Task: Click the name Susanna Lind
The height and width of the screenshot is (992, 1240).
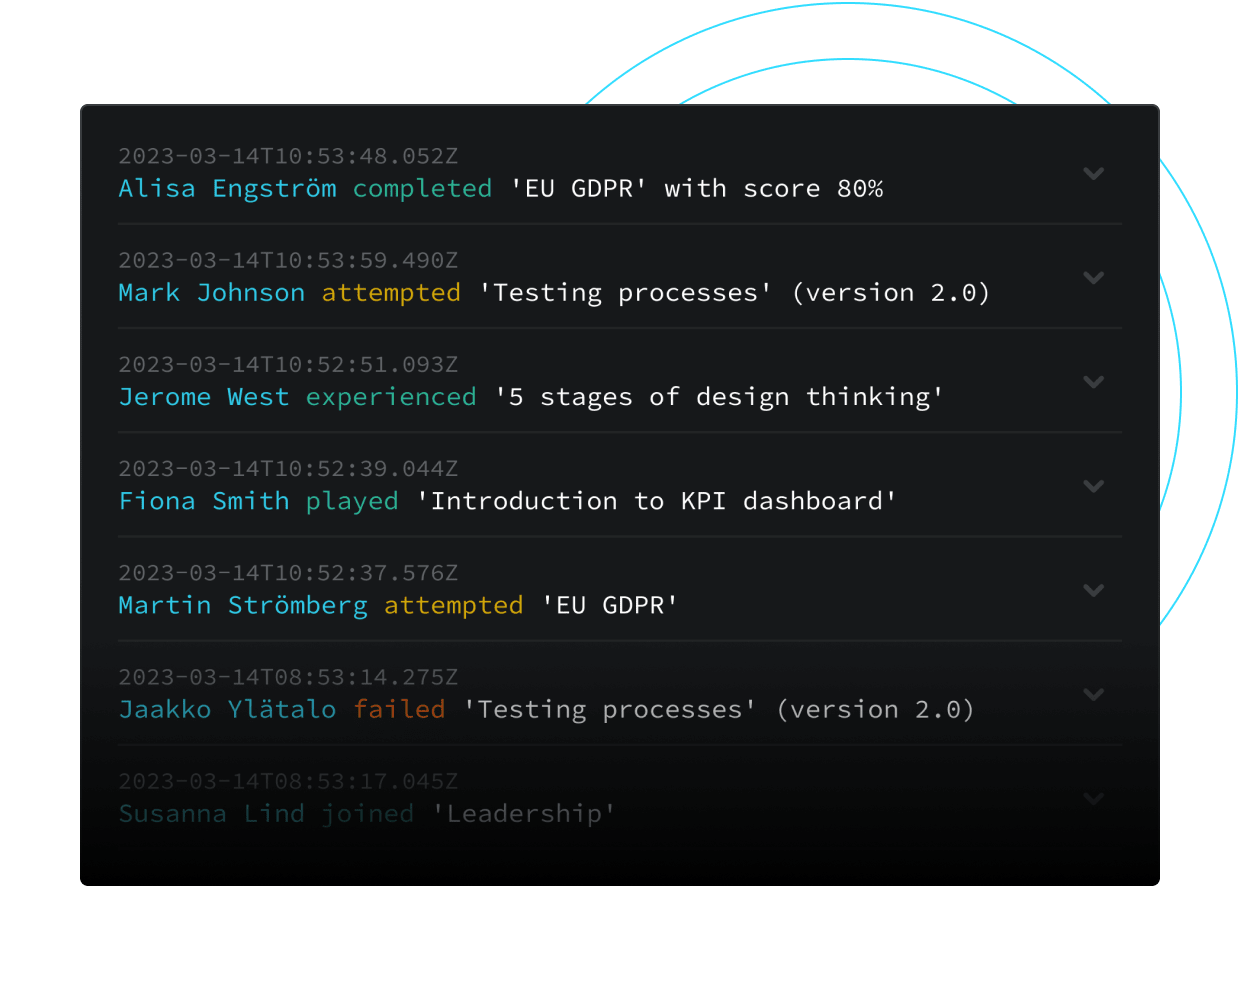Action: click(x=211, y=814)
